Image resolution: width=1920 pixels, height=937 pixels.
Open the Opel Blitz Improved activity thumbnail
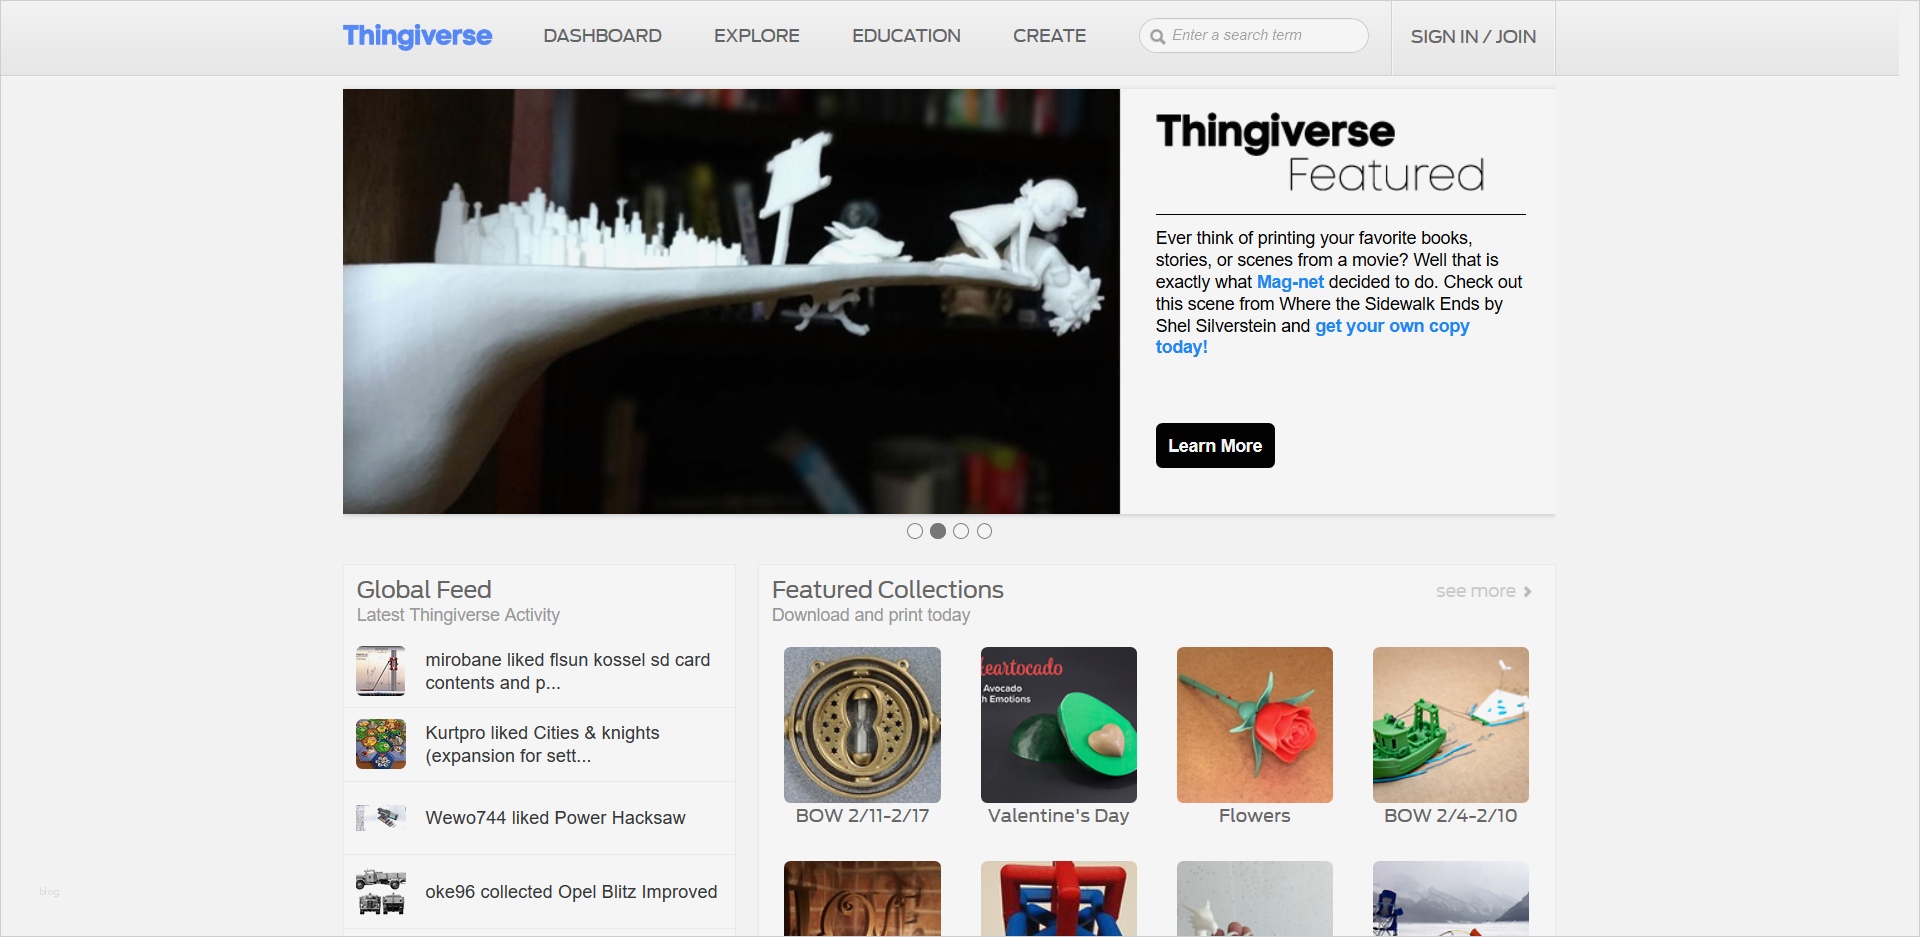pyautogui.click(x=381, y=891)
